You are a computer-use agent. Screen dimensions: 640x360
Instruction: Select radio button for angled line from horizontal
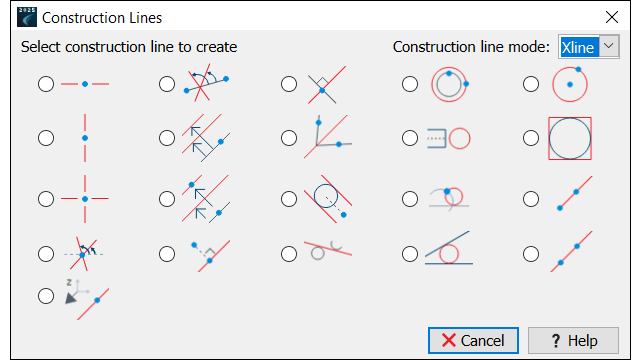[46, 254]
